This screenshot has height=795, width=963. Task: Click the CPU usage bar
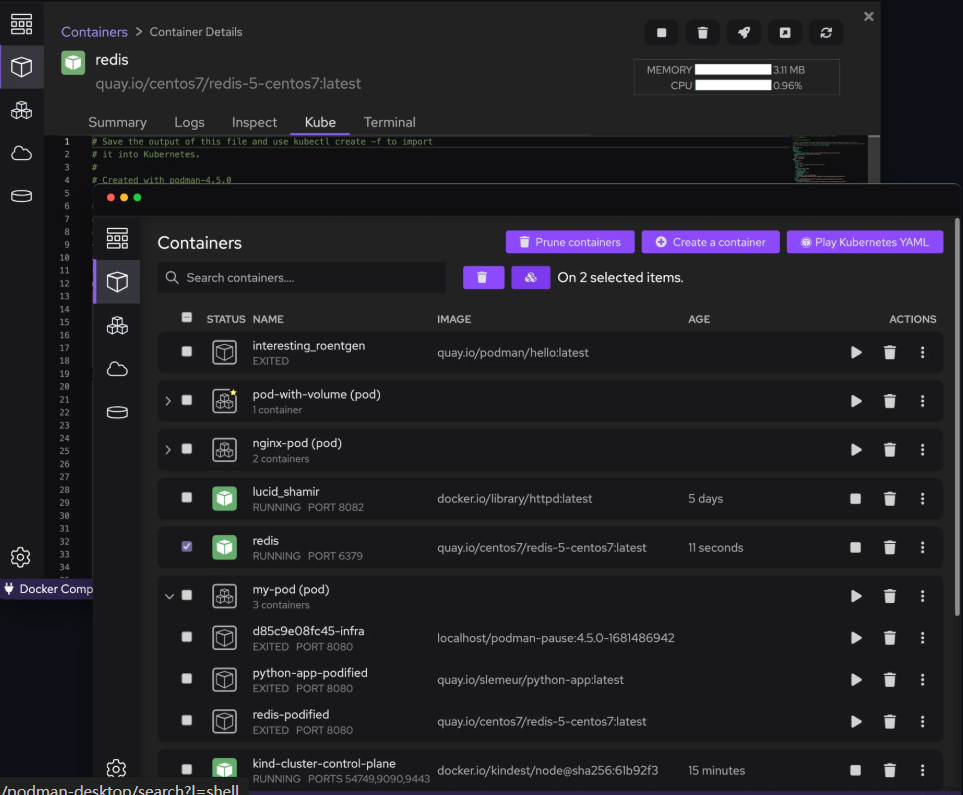[733, 85]
